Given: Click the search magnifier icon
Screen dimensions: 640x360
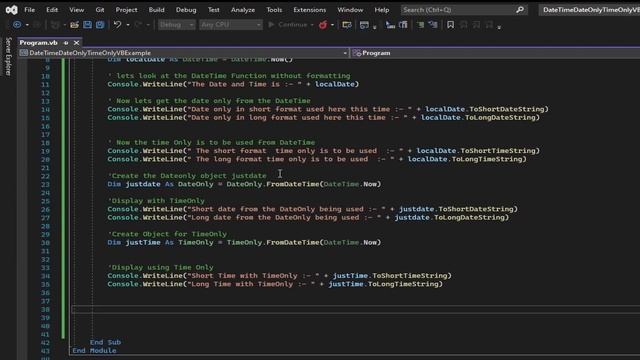Looking at the screenshot, I should pyautogui.click(x=520, y=9).
